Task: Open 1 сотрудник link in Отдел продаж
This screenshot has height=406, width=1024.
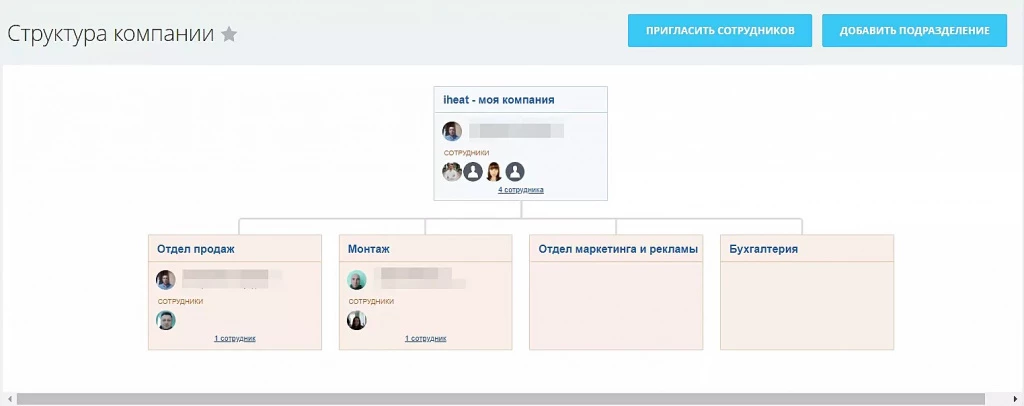Action: (235, 339)
